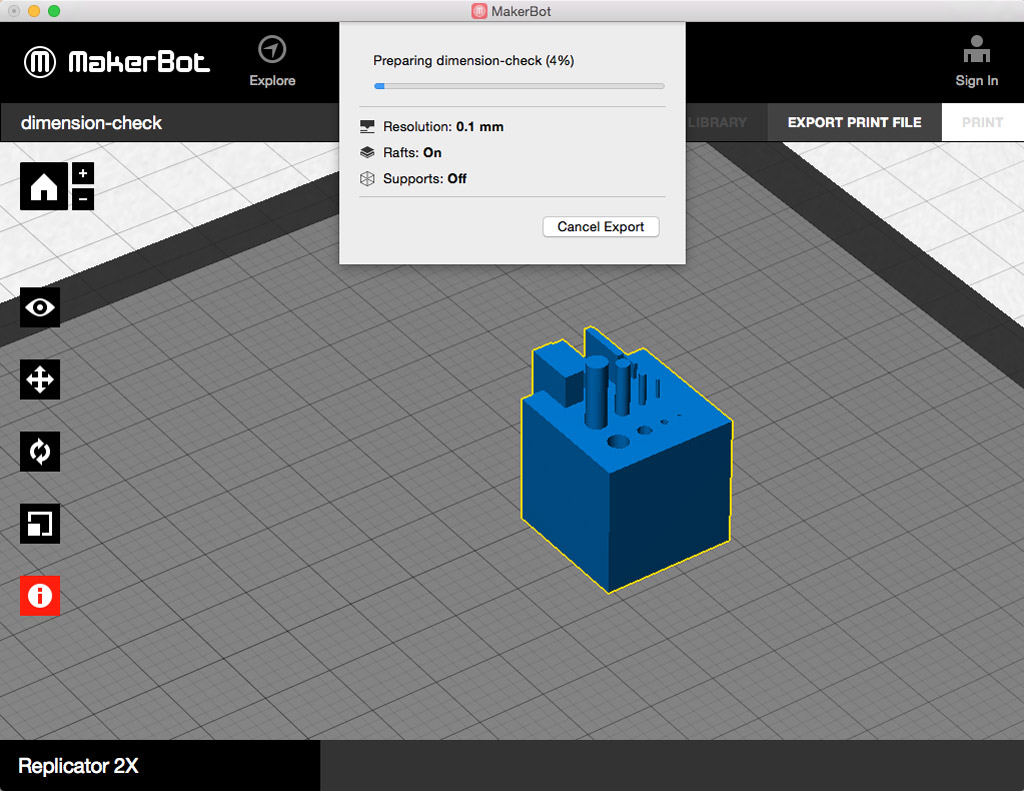This screenshot has height=791, width=1024.
Task: Click the export progress bar
Action: point(519,86)
